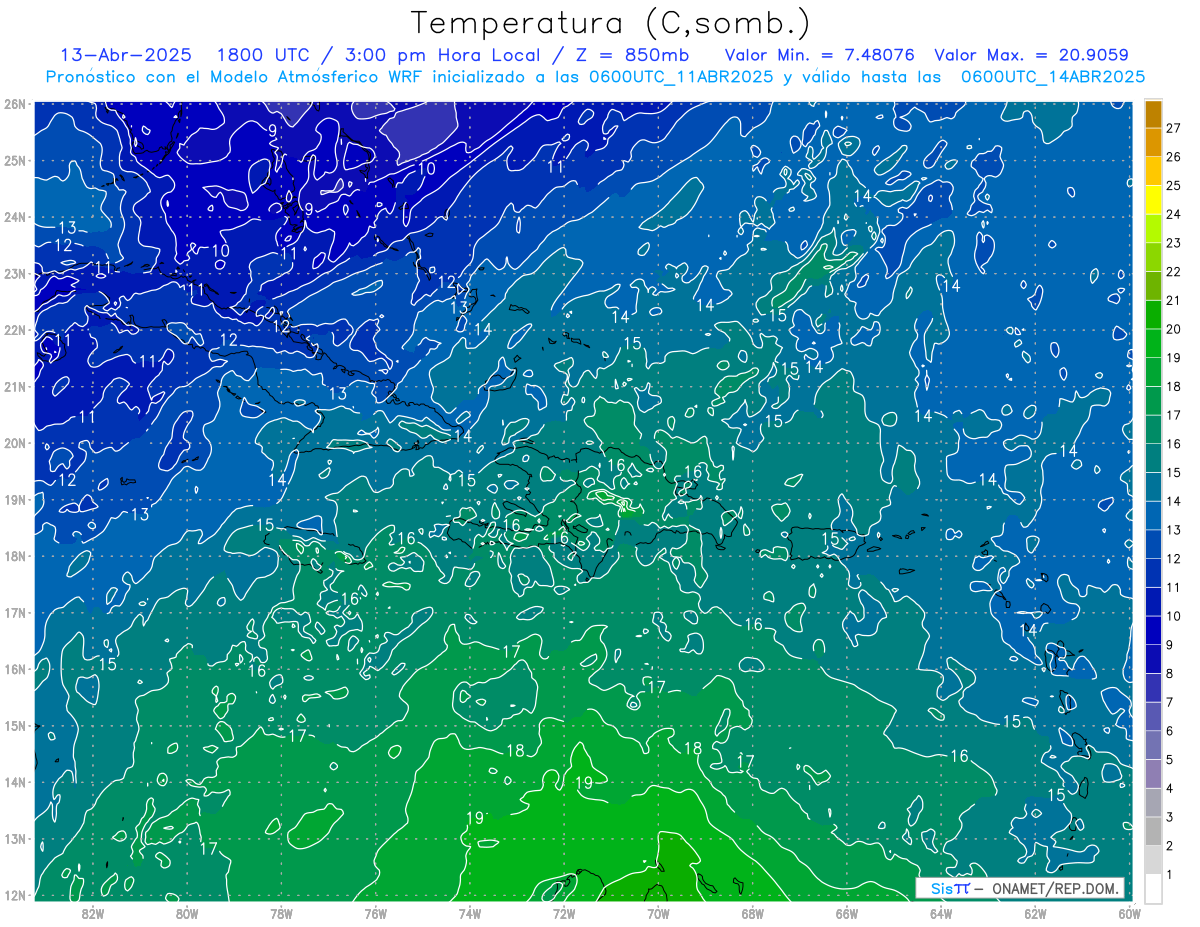
Task: Click the 60W longitude axis label
Action: pyautogui.click(x=1130, y=912)
